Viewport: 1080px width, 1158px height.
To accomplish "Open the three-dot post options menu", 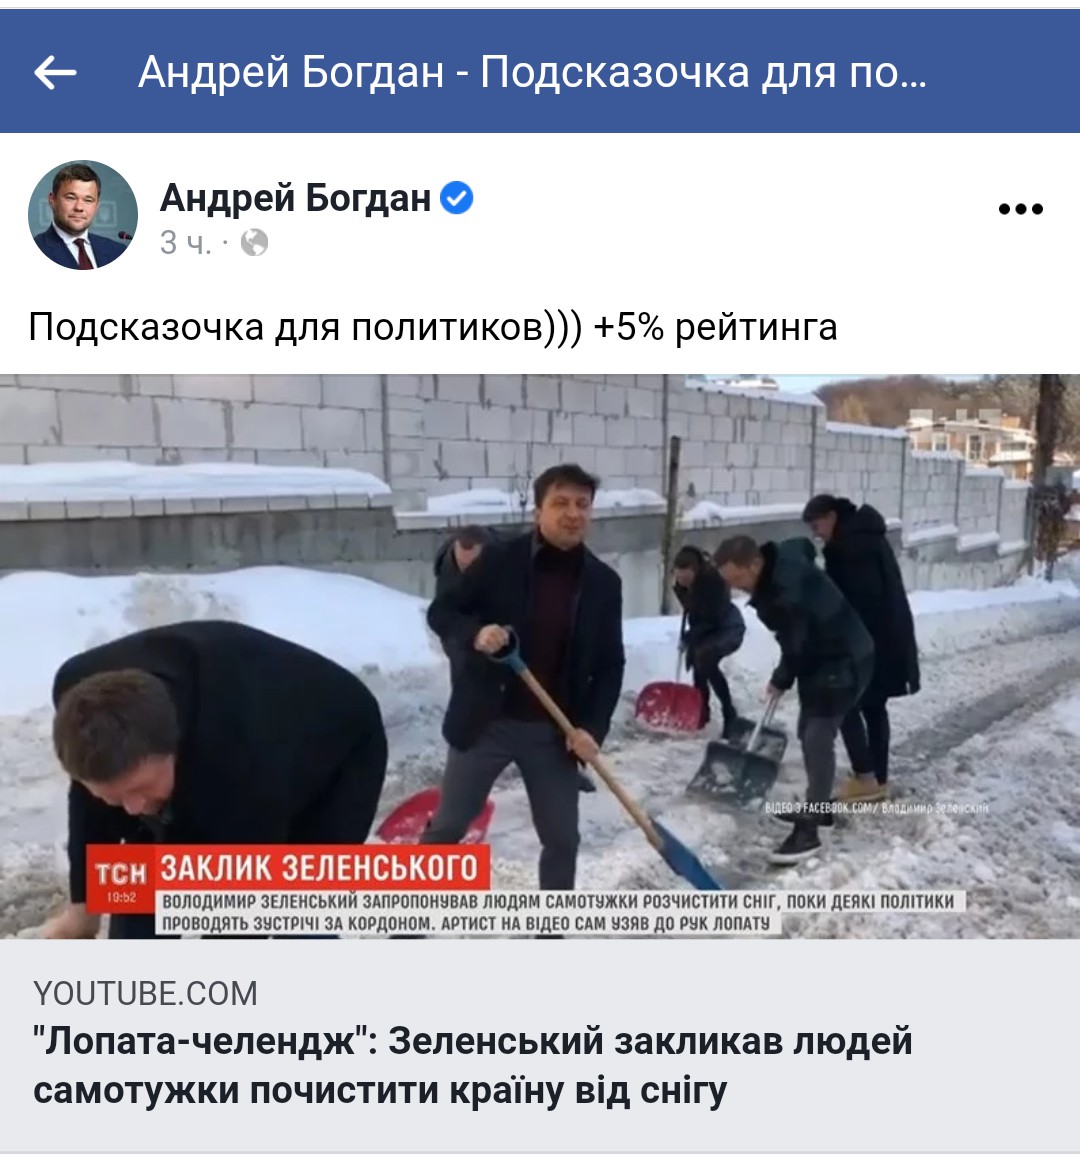I will [x=1020, y=209].
